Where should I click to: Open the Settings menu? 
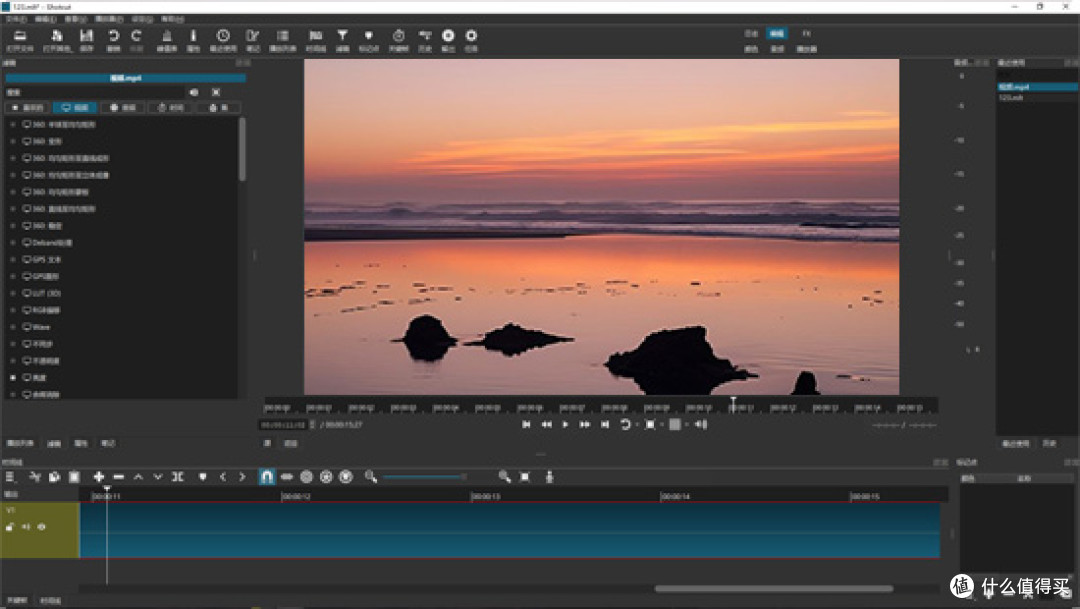point(142,19)
